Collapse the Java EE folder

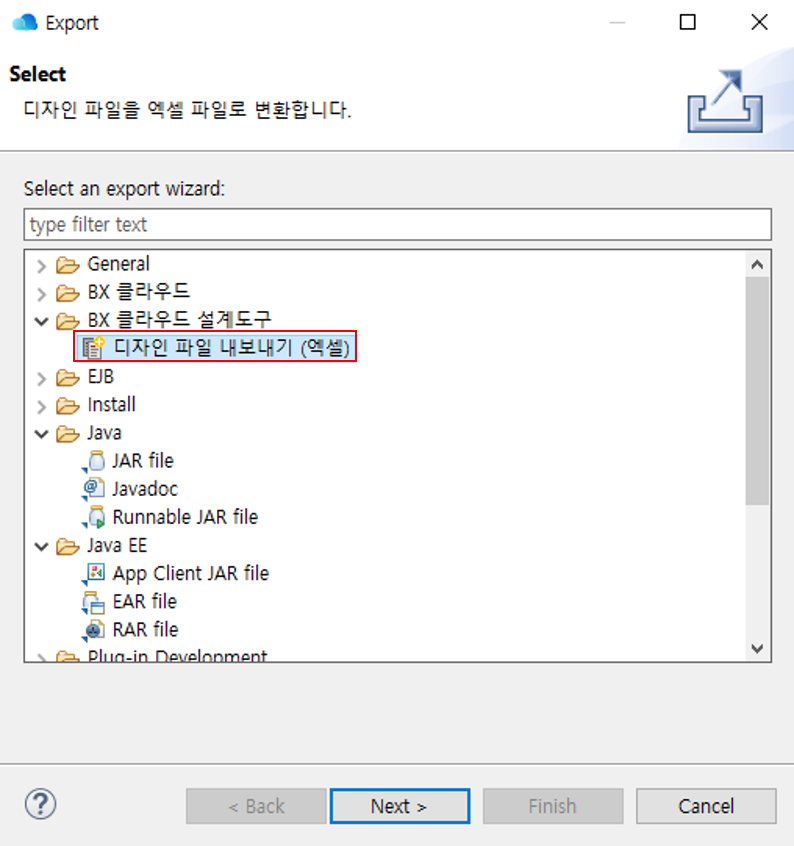pyautogui.click(x=41, y=546)
